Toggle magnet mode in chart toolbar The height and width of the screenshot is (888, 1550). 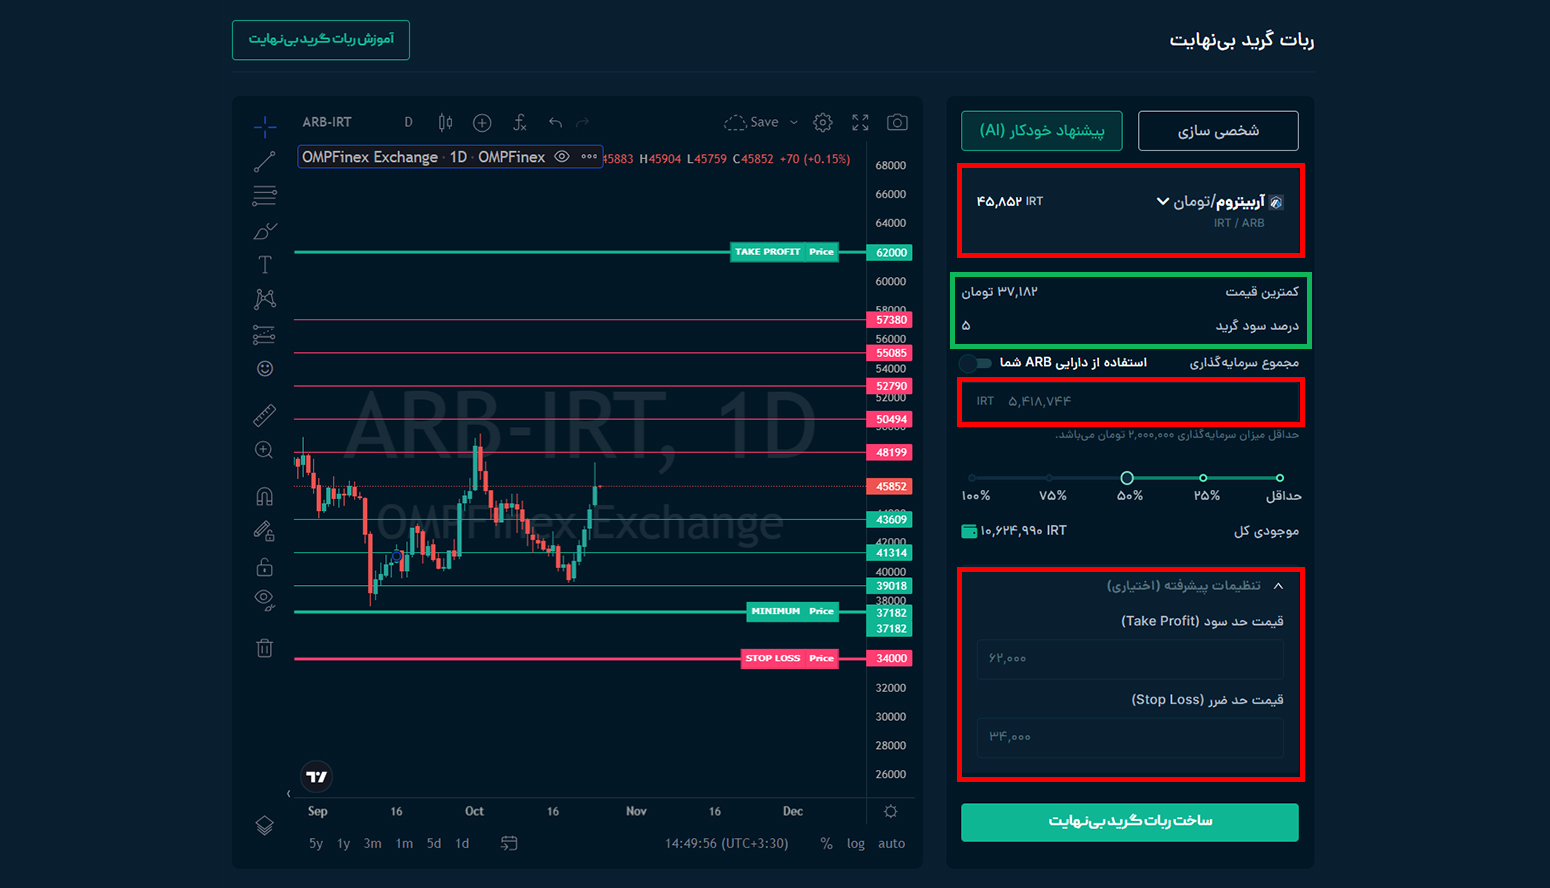264,496
